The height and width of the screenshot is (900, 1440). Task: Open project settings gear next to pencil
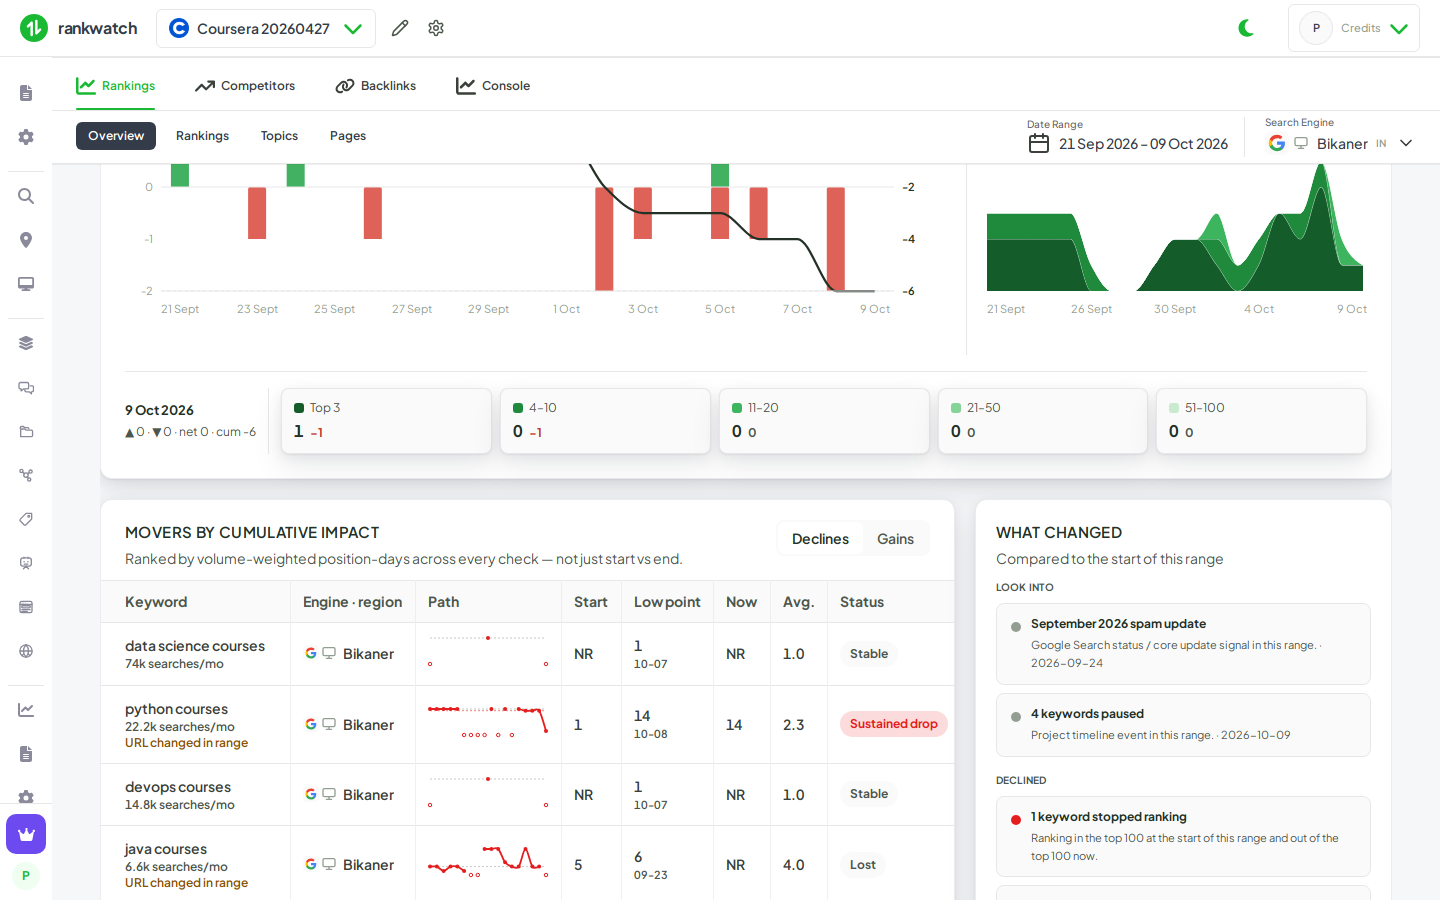436,28
